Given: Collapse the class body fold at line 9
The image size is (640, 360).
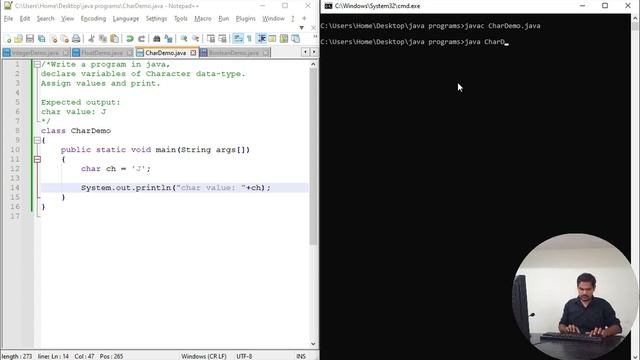Looking at the screenshot, I should click(x=37, y=140).
